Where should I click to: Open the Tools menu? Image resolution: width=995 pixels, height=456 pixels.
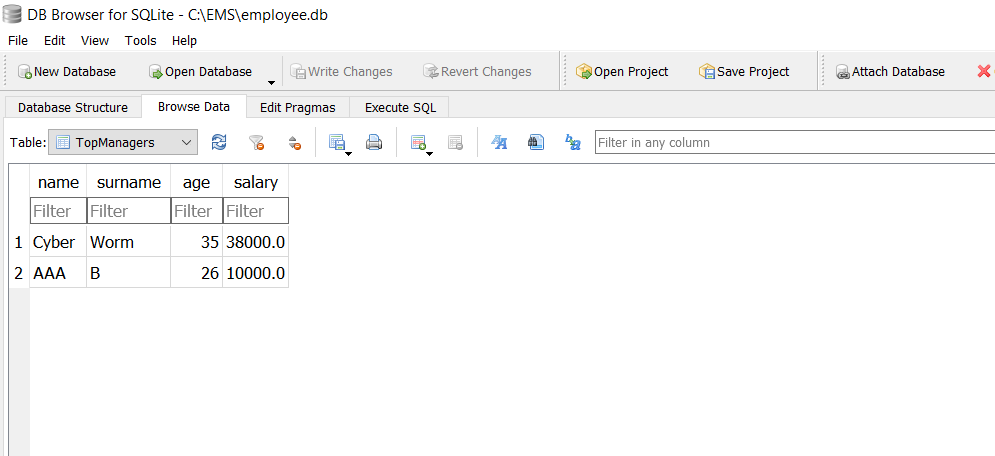coord(140,41)
